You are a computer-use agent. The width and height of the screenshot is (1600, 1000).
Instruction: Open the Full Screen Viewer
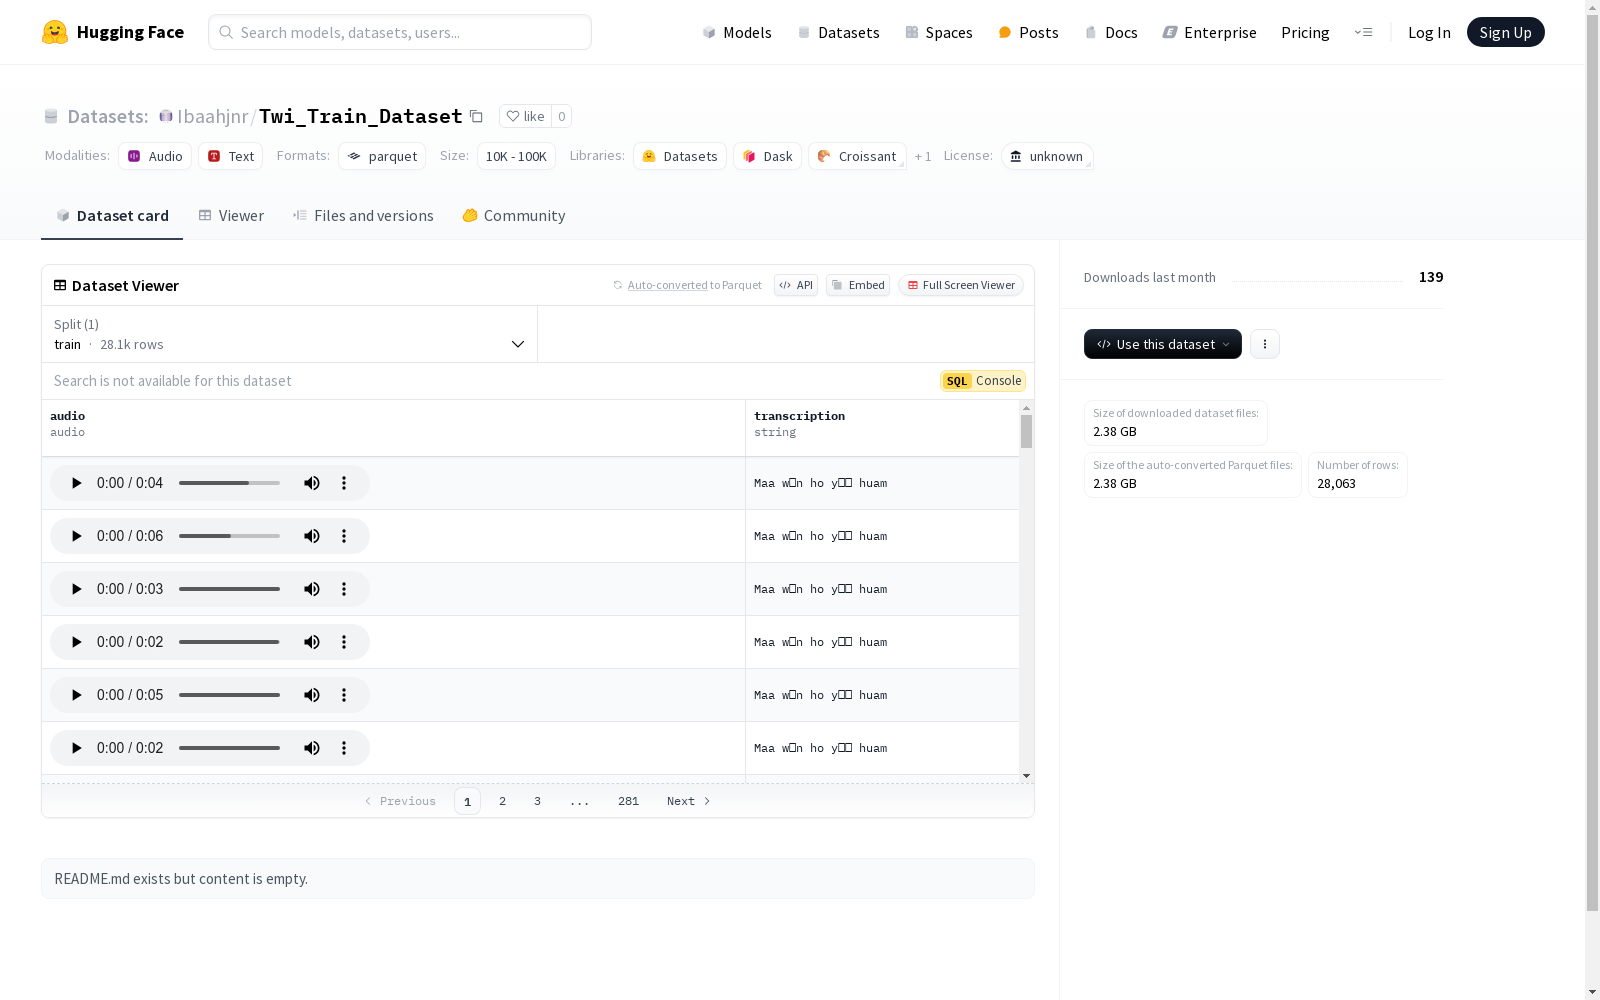click(x=961, y=285)
